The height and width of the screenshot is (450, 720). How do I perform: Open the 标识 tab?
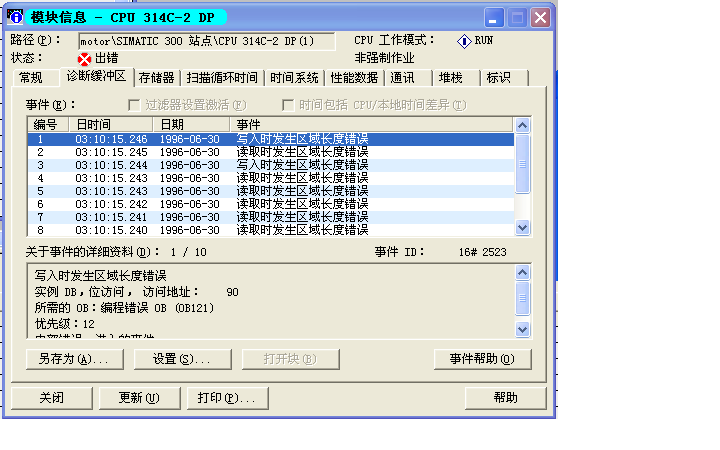[x=504, y=78]
